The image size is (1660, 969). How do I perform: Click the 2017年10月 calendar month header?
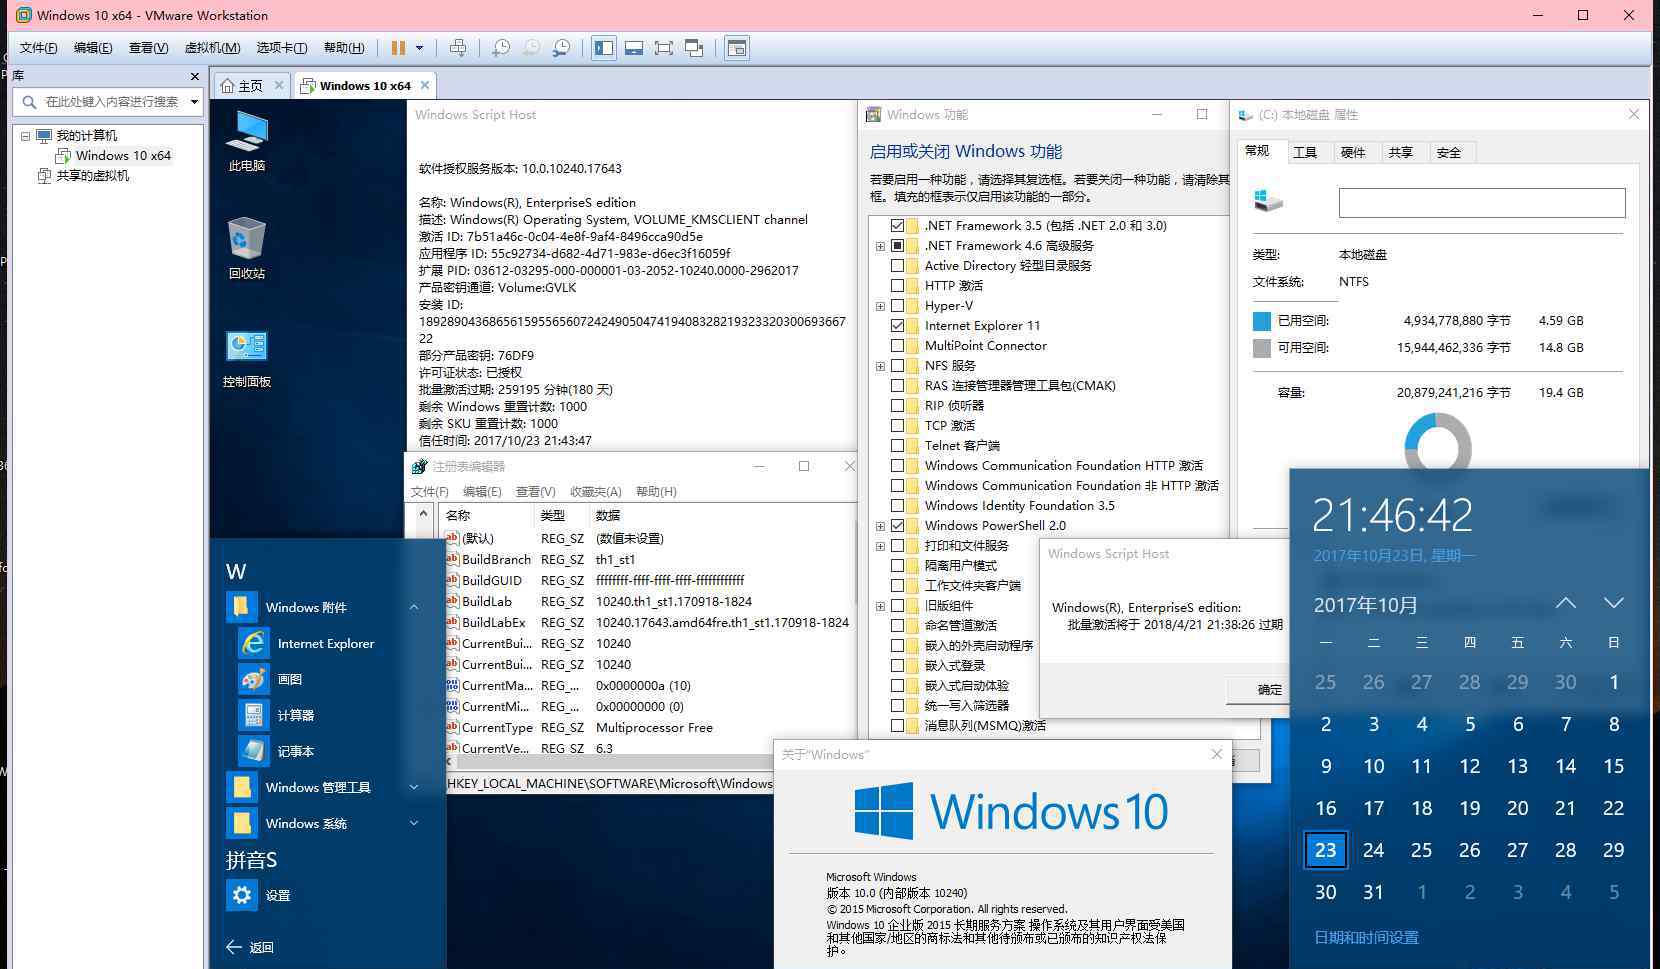(1365, 605)
